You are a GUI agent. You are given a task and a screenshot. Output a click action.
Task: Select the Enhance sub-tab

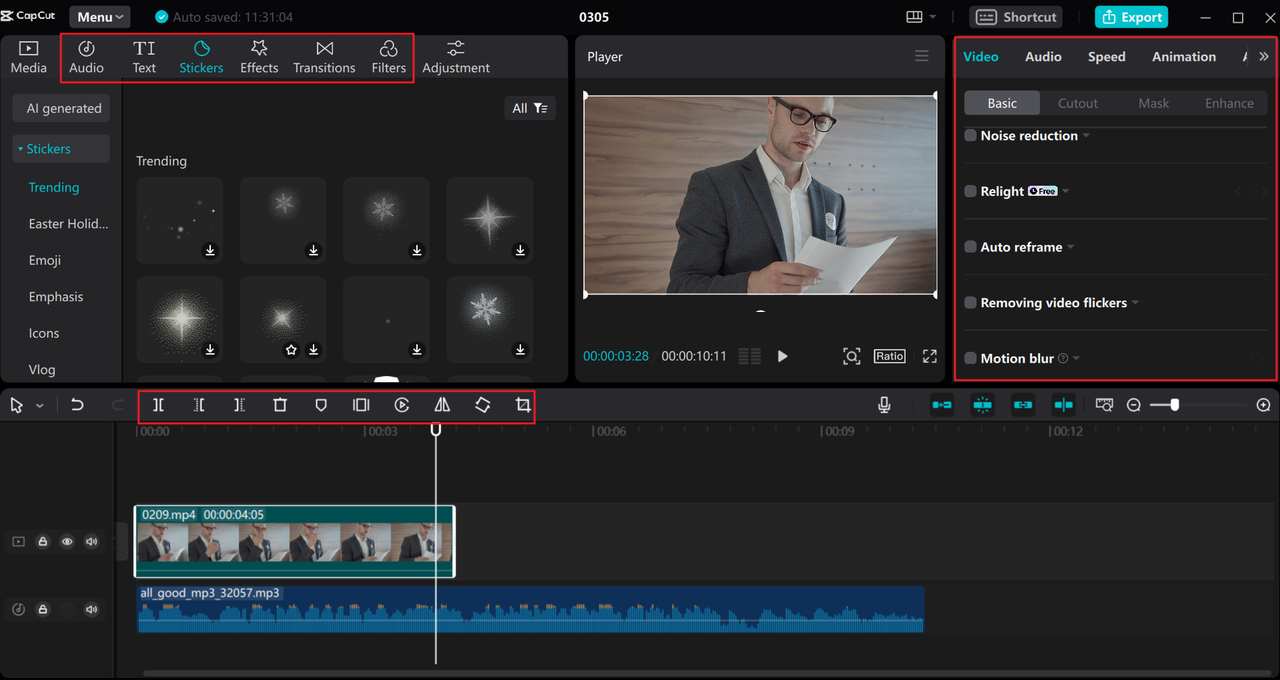click(1229, 103)
